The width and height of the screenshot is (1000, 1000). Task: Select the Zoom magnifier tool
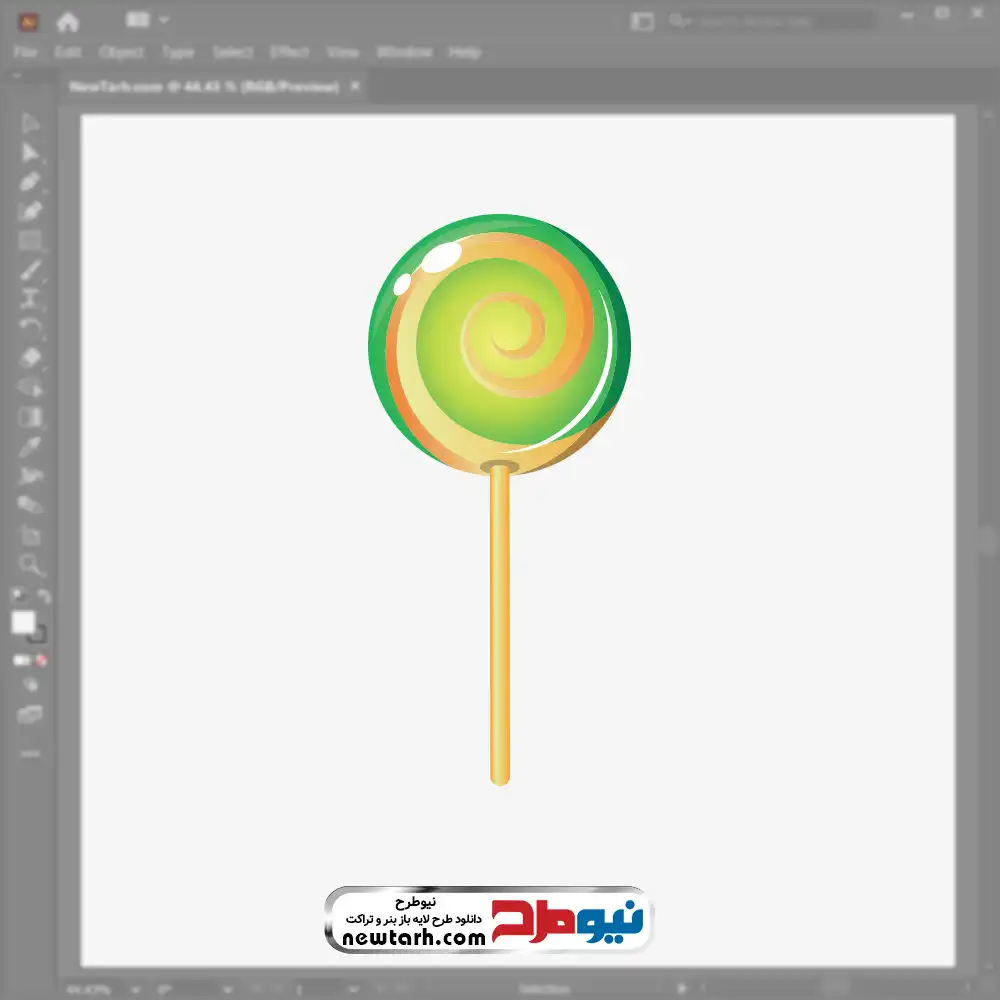(x=30, y=565)
